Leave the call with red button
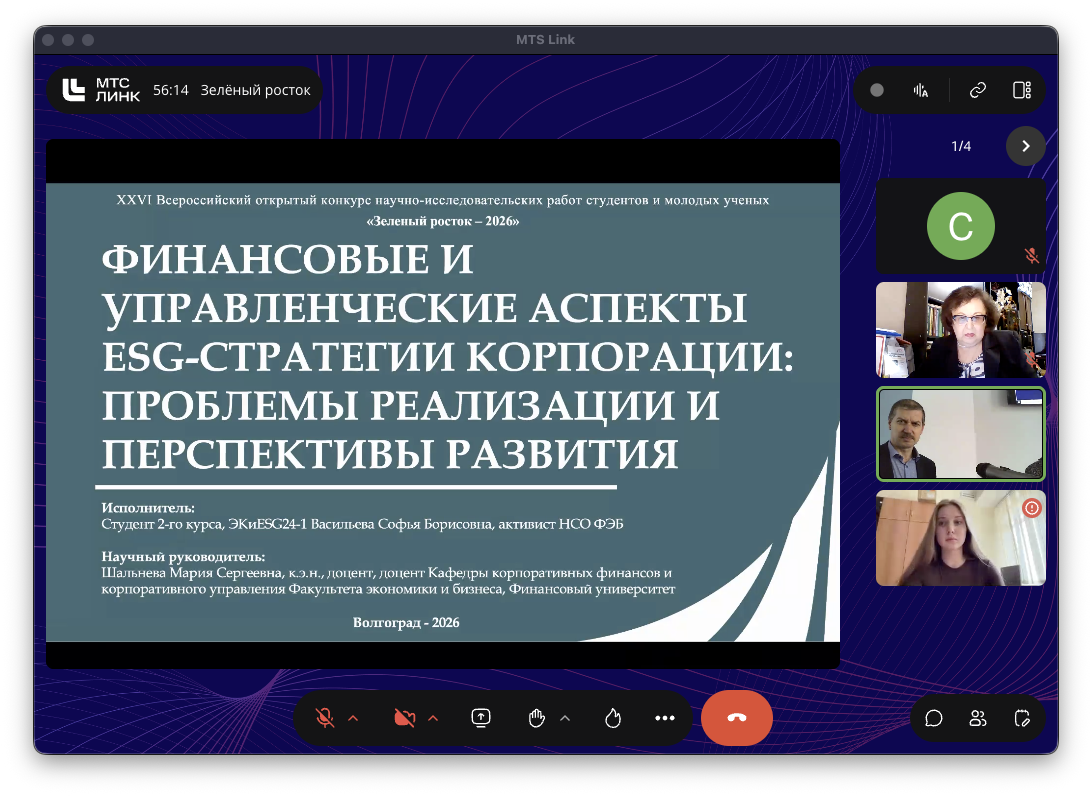 click(737, 718)
